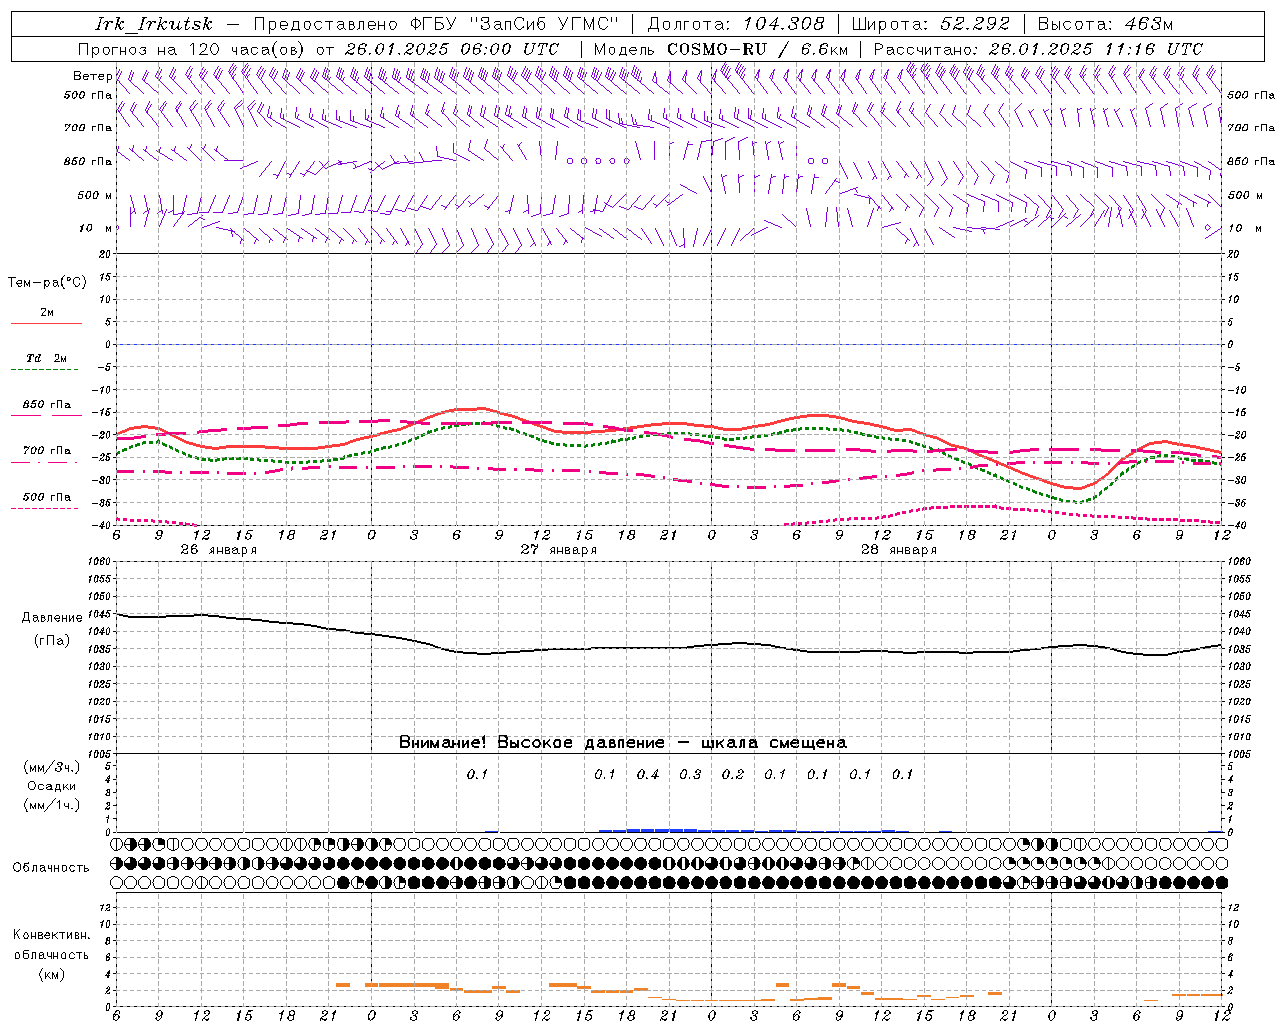Image resolution: width=1280 pixels, height=1024 pixels.
Task: Click the Модель COSMO-RU / 6.6км label
Action: pos(721,49)
